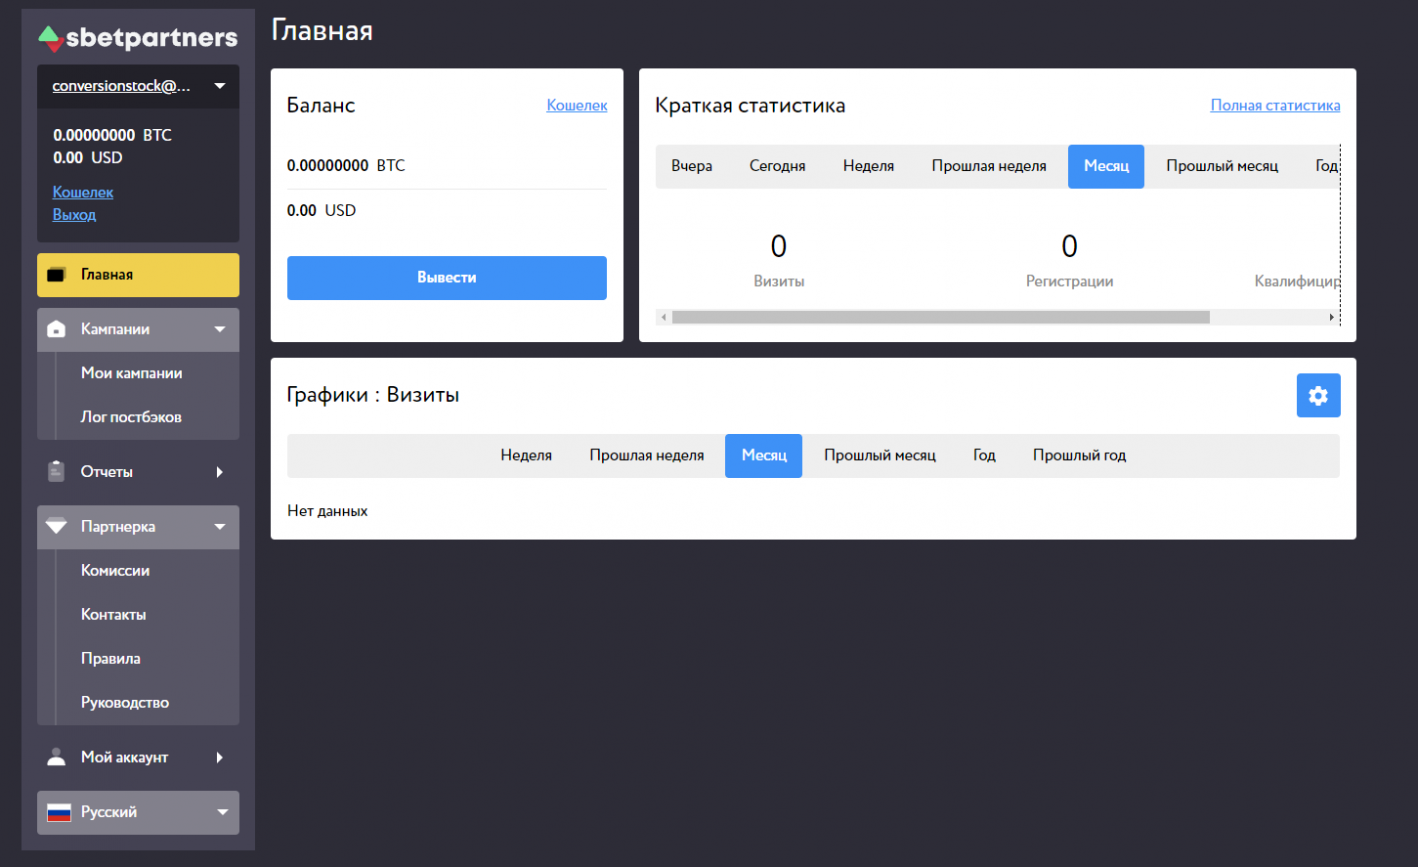
Task: Click the Мой аккаунт person icon
Action: coord(57,757)
